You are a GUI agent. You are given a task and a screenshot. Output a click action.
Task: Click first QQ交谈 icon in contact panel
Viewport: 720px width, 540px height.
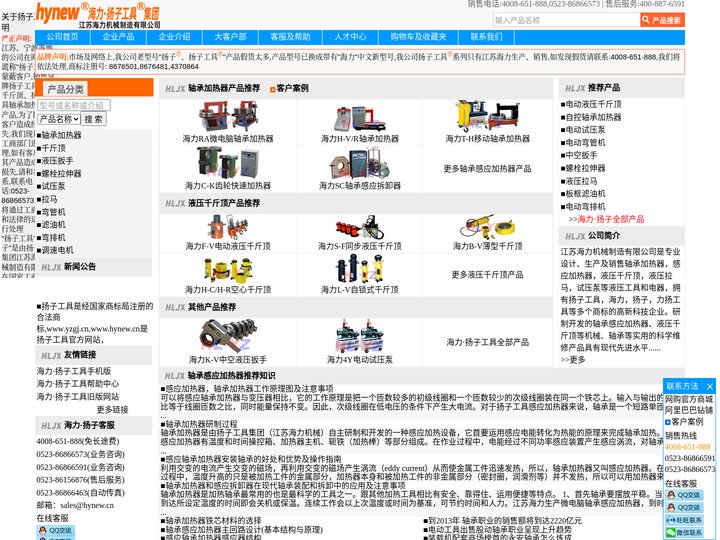[684, 495]
